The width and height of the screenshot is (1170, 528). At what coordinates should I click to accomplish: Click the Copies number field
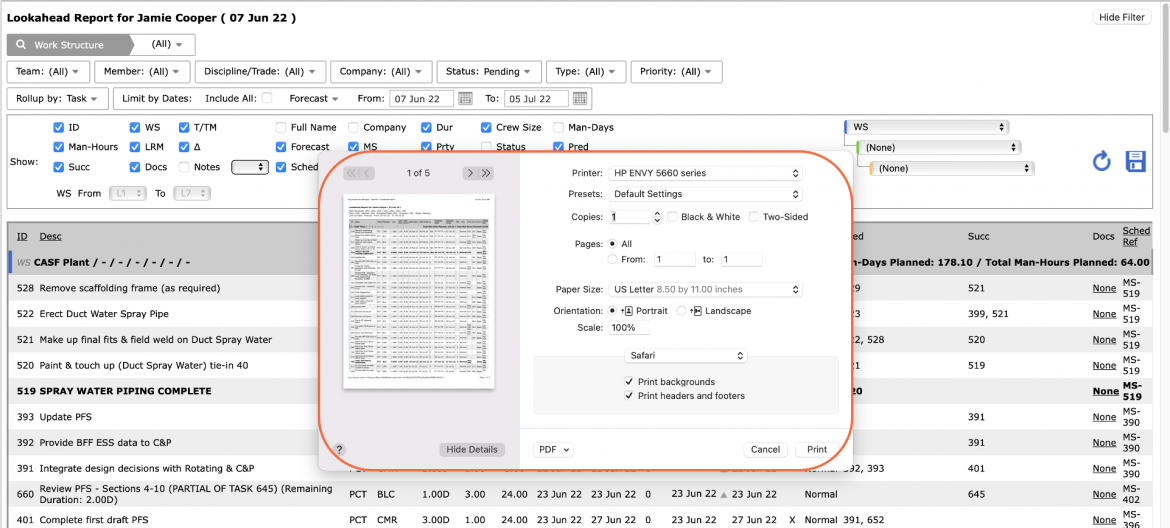[630, 217]
